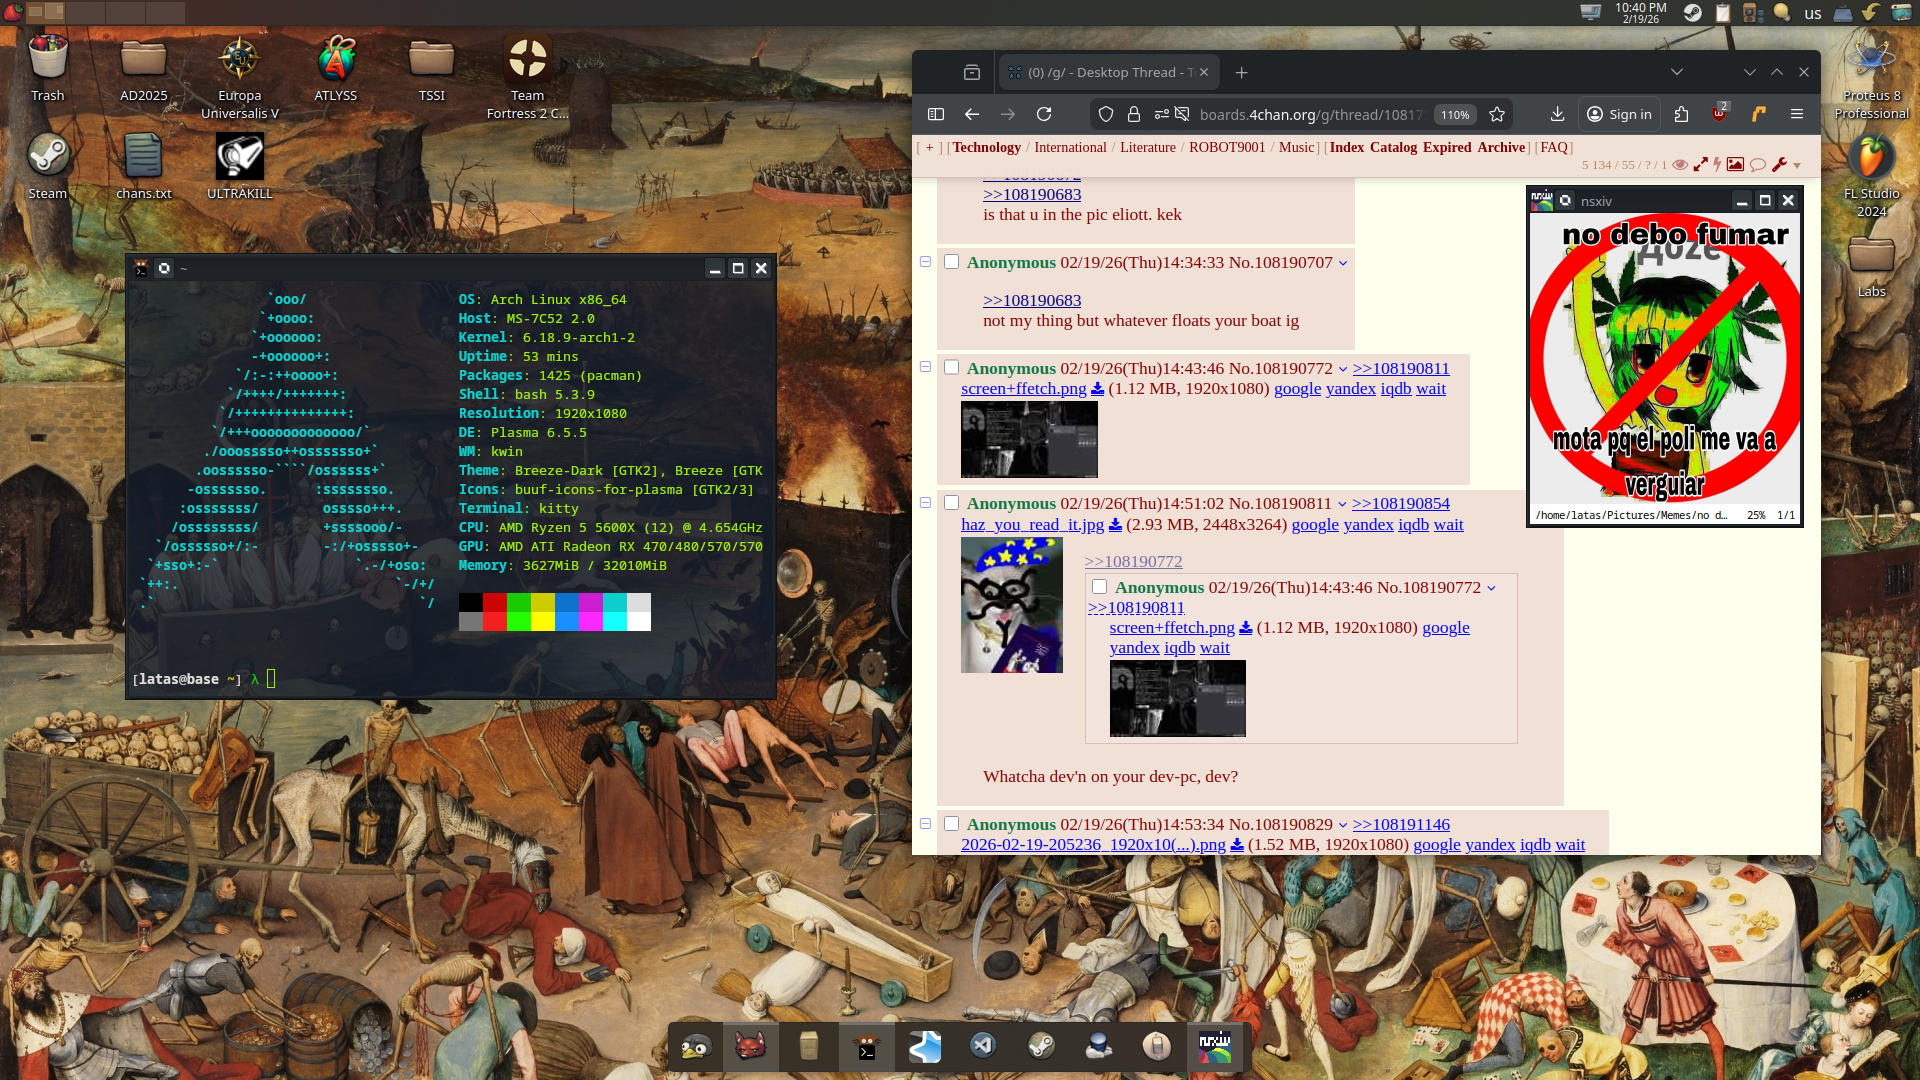This screenshot has height=1080, width=1920.
Task: Click the Firefox downloads arrow icon
Action: pyautogui.click(x=1557, y=115)
